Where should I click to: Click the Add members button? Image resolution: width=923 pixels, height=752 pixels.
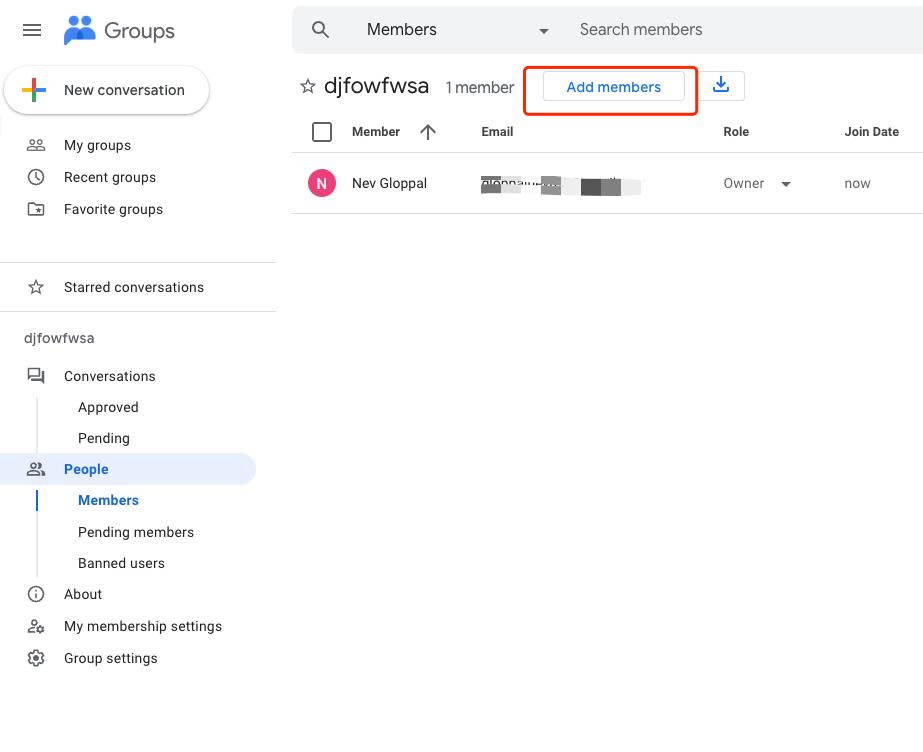point(613,87)
